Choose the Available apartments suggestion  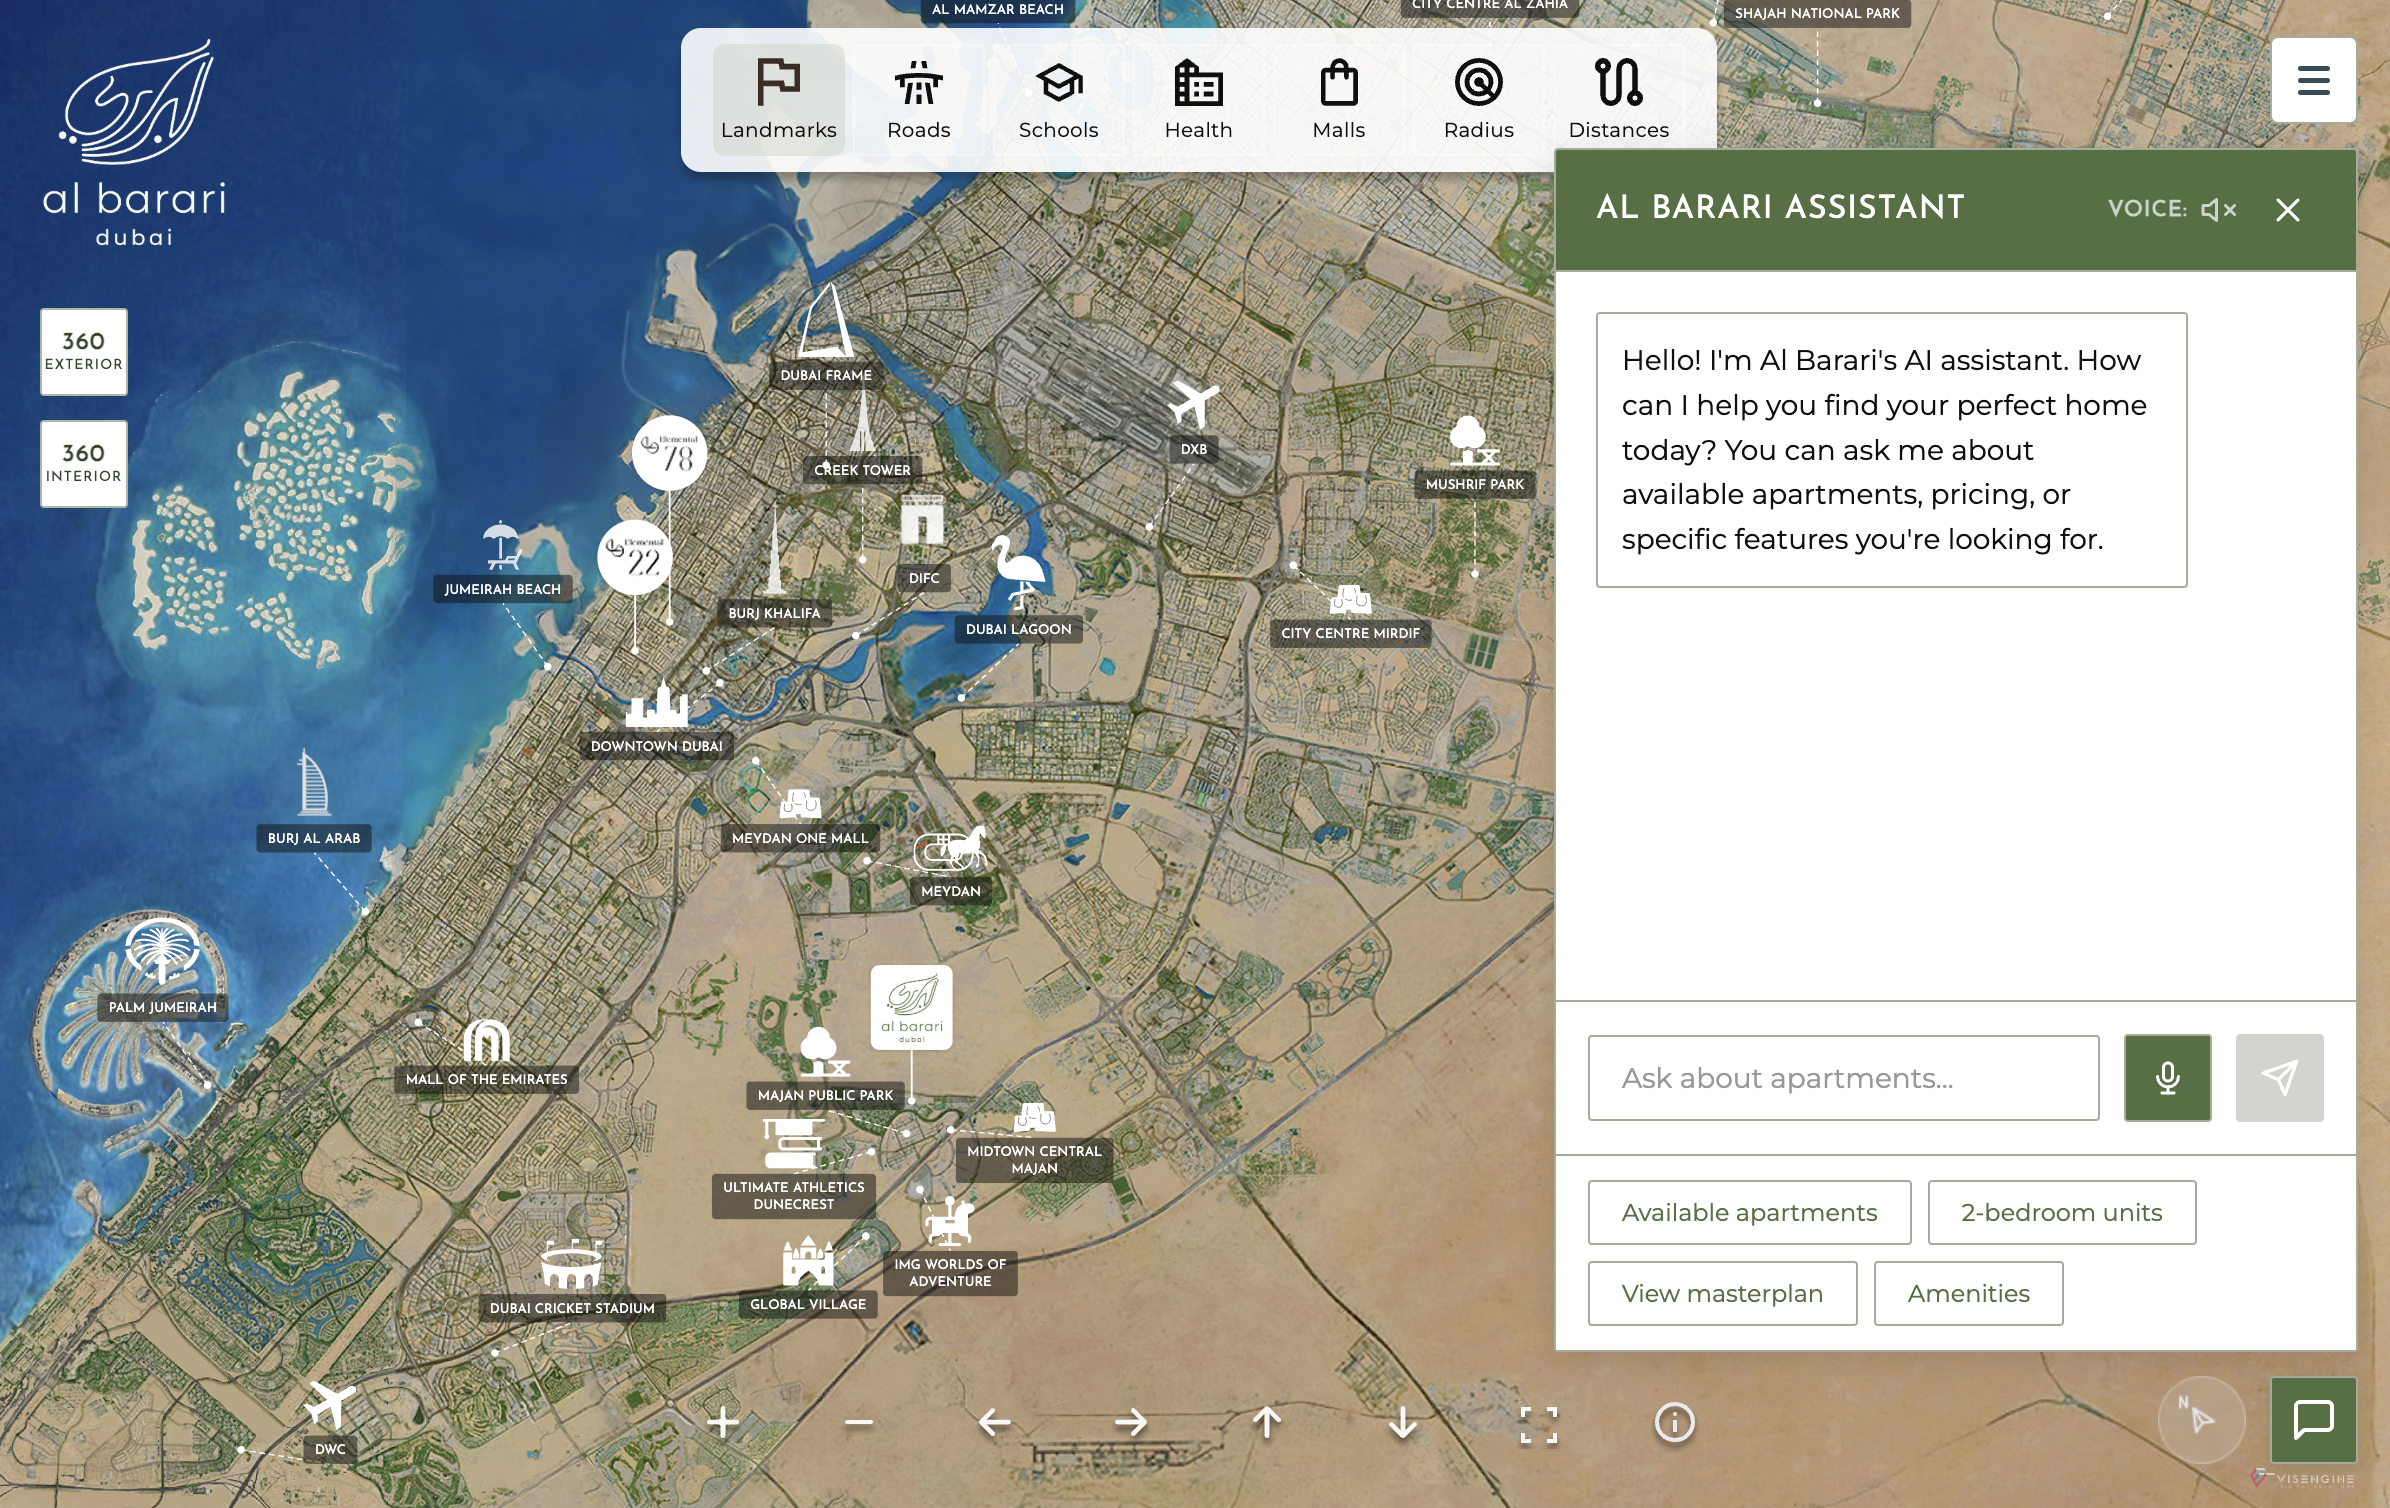click(1749, 1212)
